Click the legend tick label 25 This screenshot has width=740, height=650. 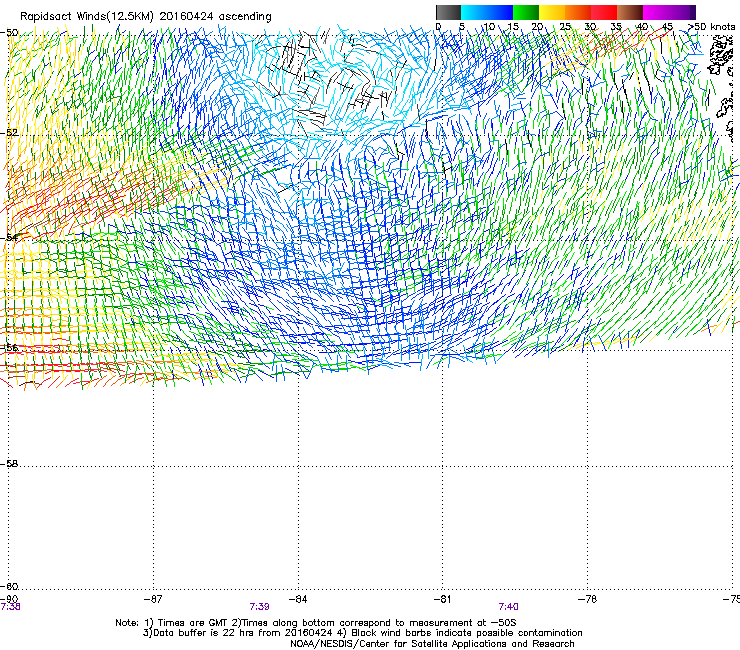565,27
